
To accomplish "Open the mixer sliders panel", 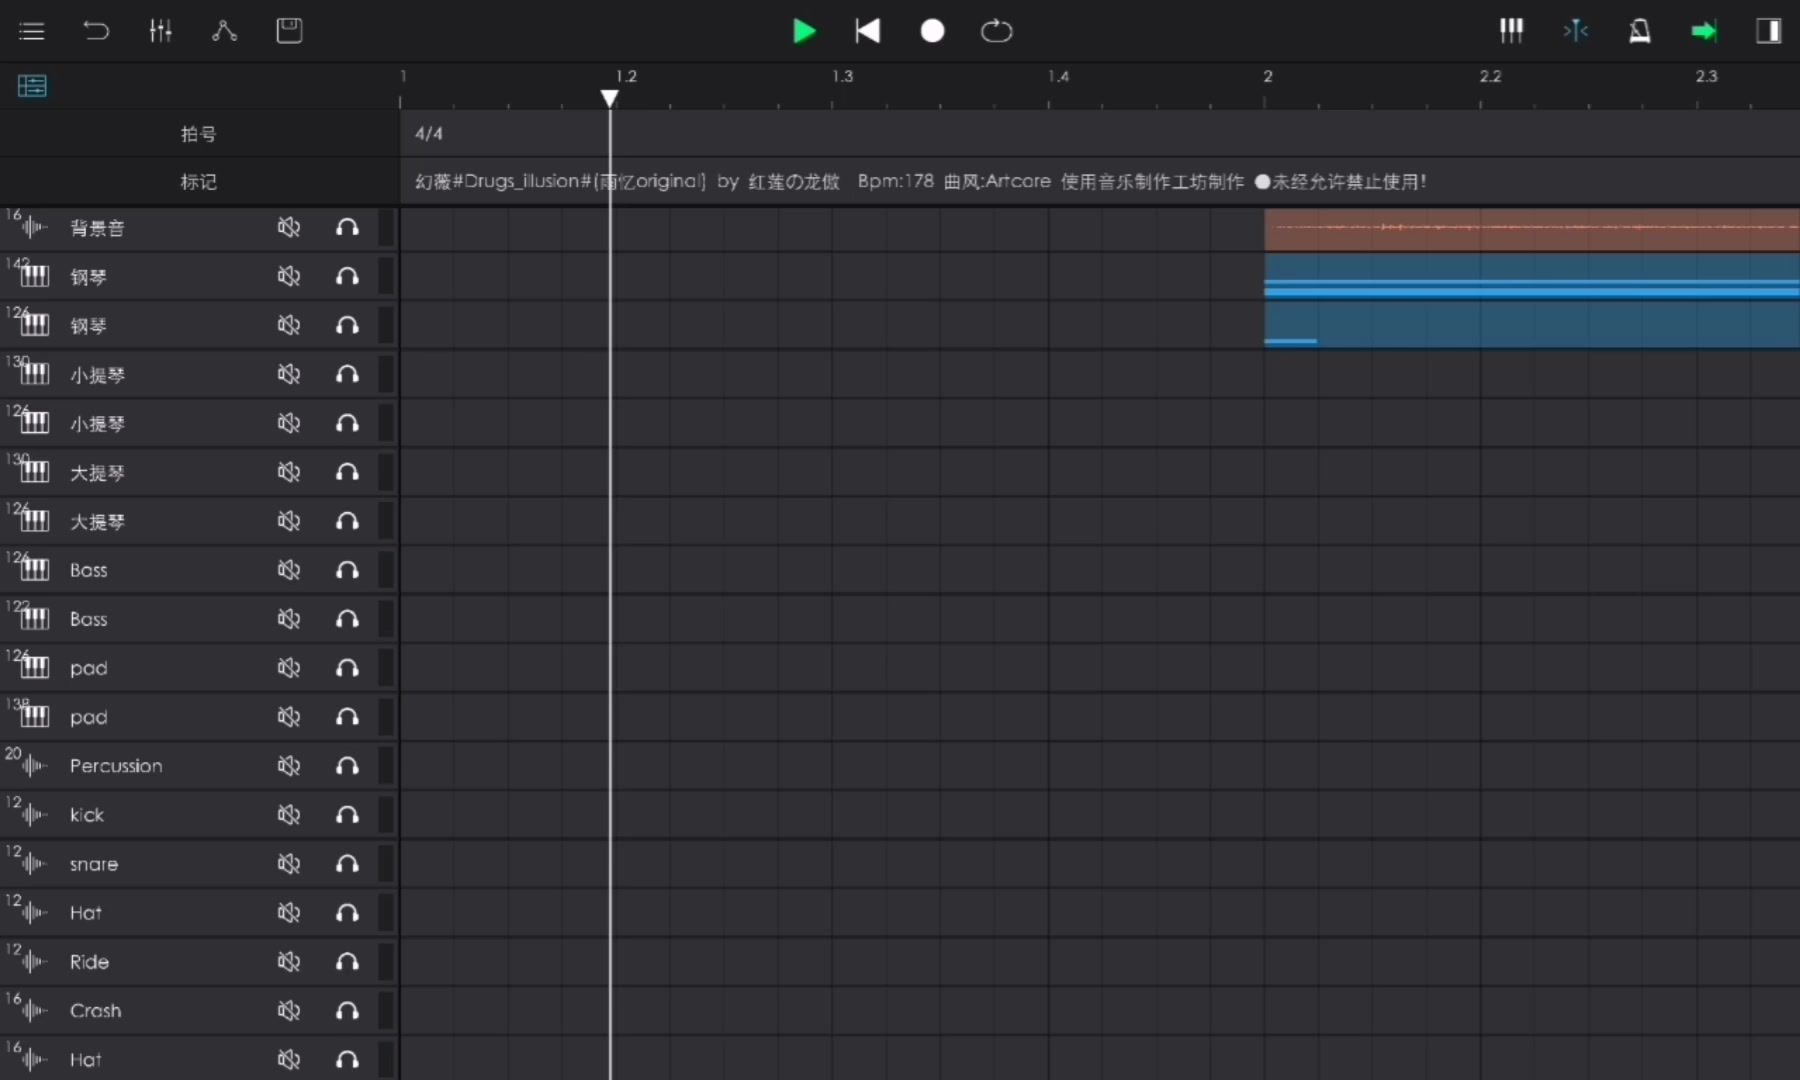I will 160,31.
